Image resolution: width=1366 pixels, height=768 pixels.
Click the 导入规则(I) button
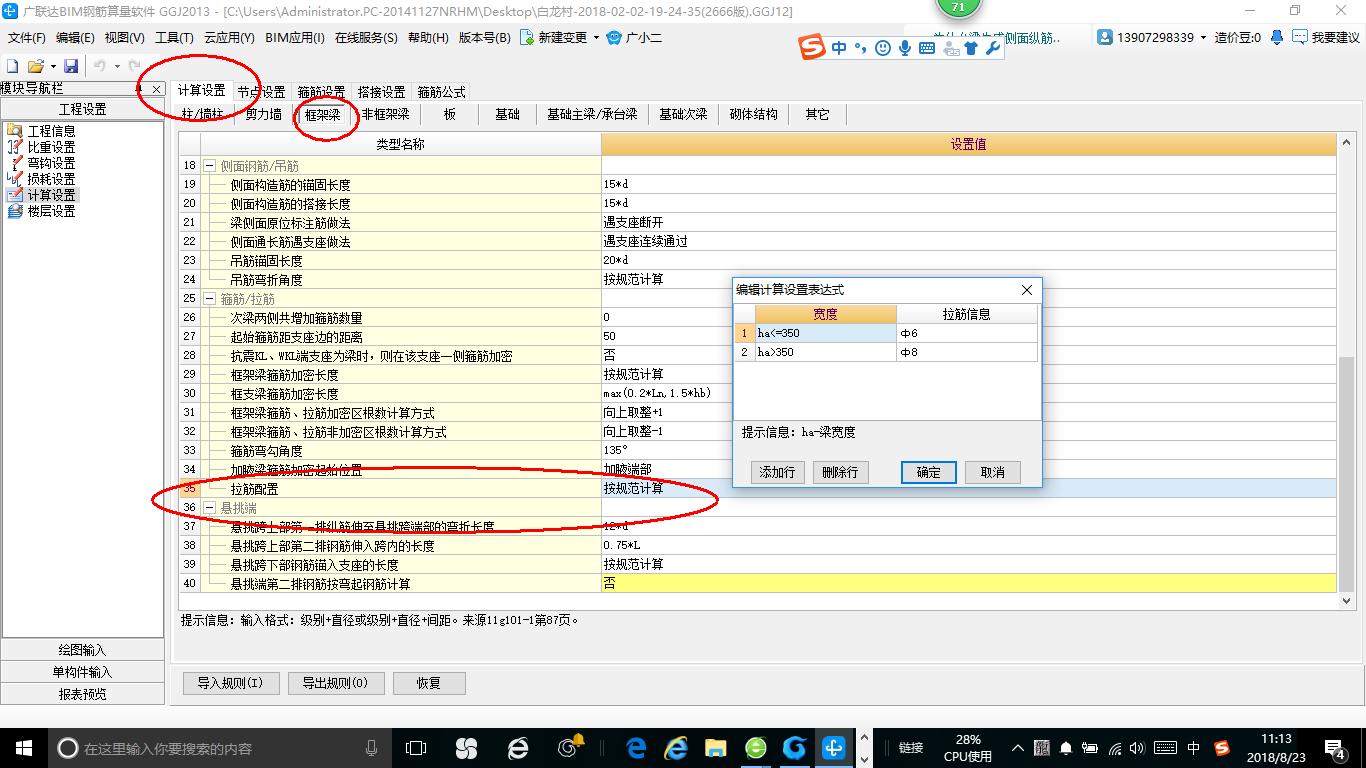230,683
